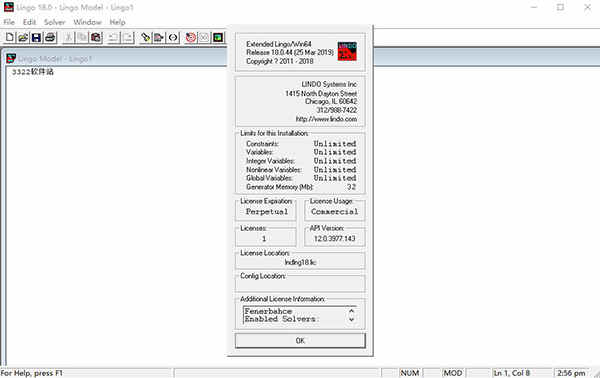Click 'Ln 1, Col 8' cursor position in status bar
This screenshot has height=378, width=600.
tap(512, 373)
